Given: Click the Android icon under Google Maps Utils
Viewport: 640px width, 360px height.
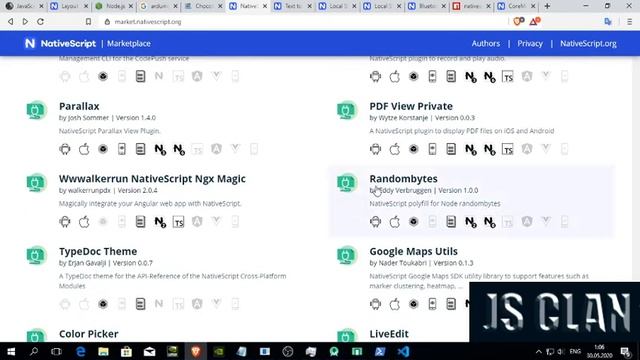Looking at the screenshot, I should point(376,304).
